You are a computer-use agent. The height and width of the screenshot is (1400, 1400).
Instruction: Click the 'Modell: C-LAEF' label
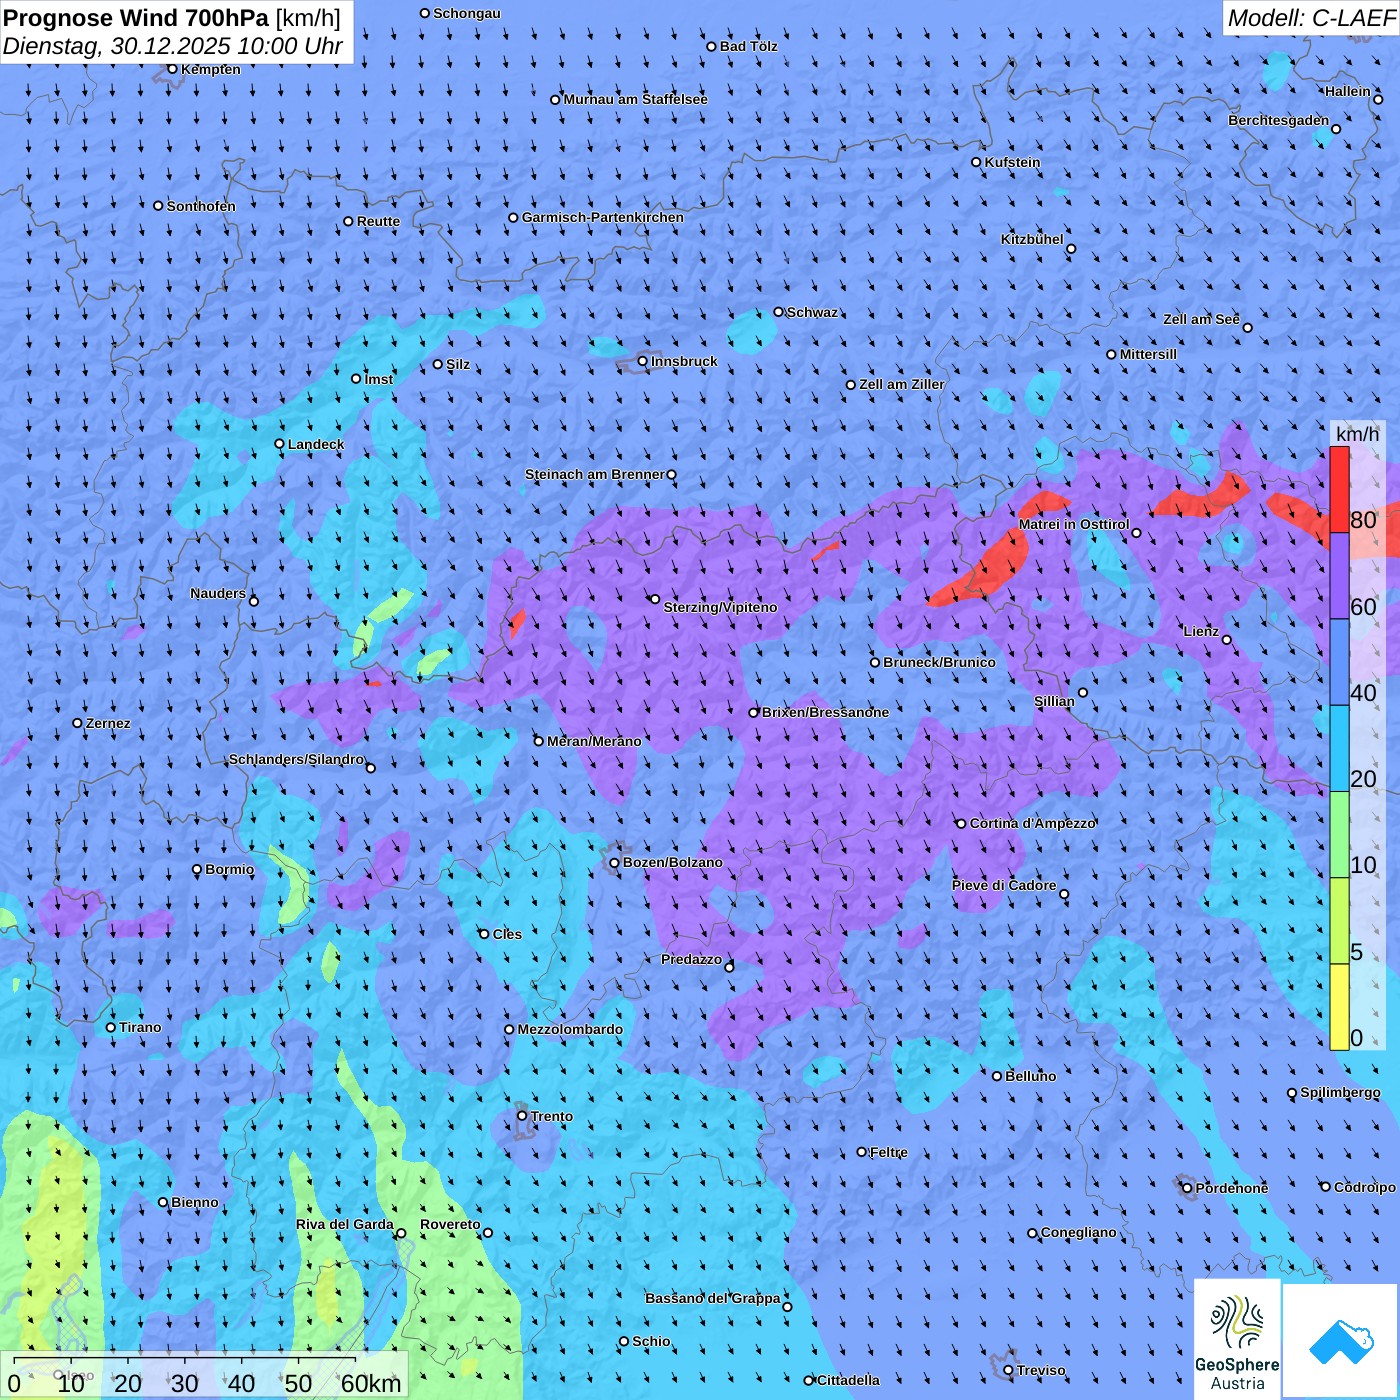[x=1311, y=18]
